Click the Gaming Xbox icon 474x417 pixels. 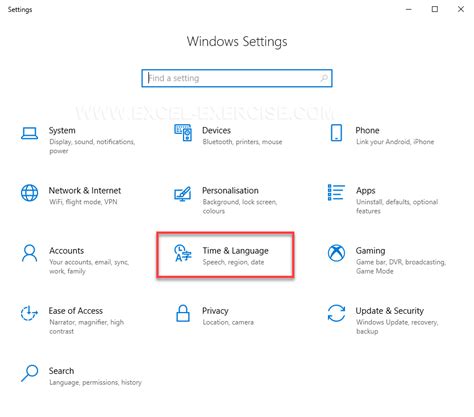pyautogui.click(x=336, y=253)
